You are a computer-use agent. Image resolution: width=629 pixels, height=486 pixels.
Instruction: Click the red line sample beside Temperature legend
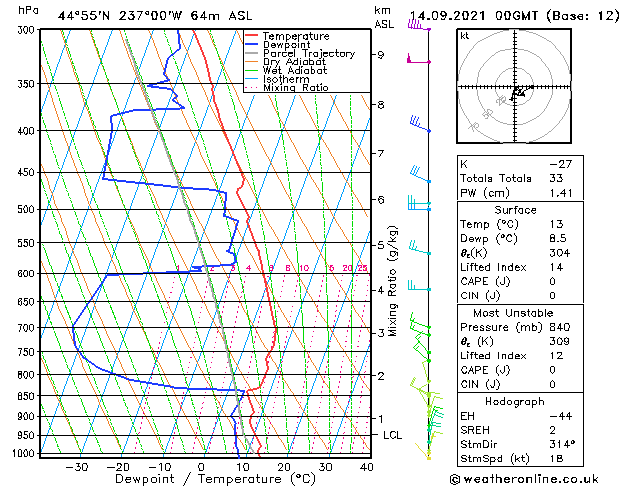pos(251,36)
